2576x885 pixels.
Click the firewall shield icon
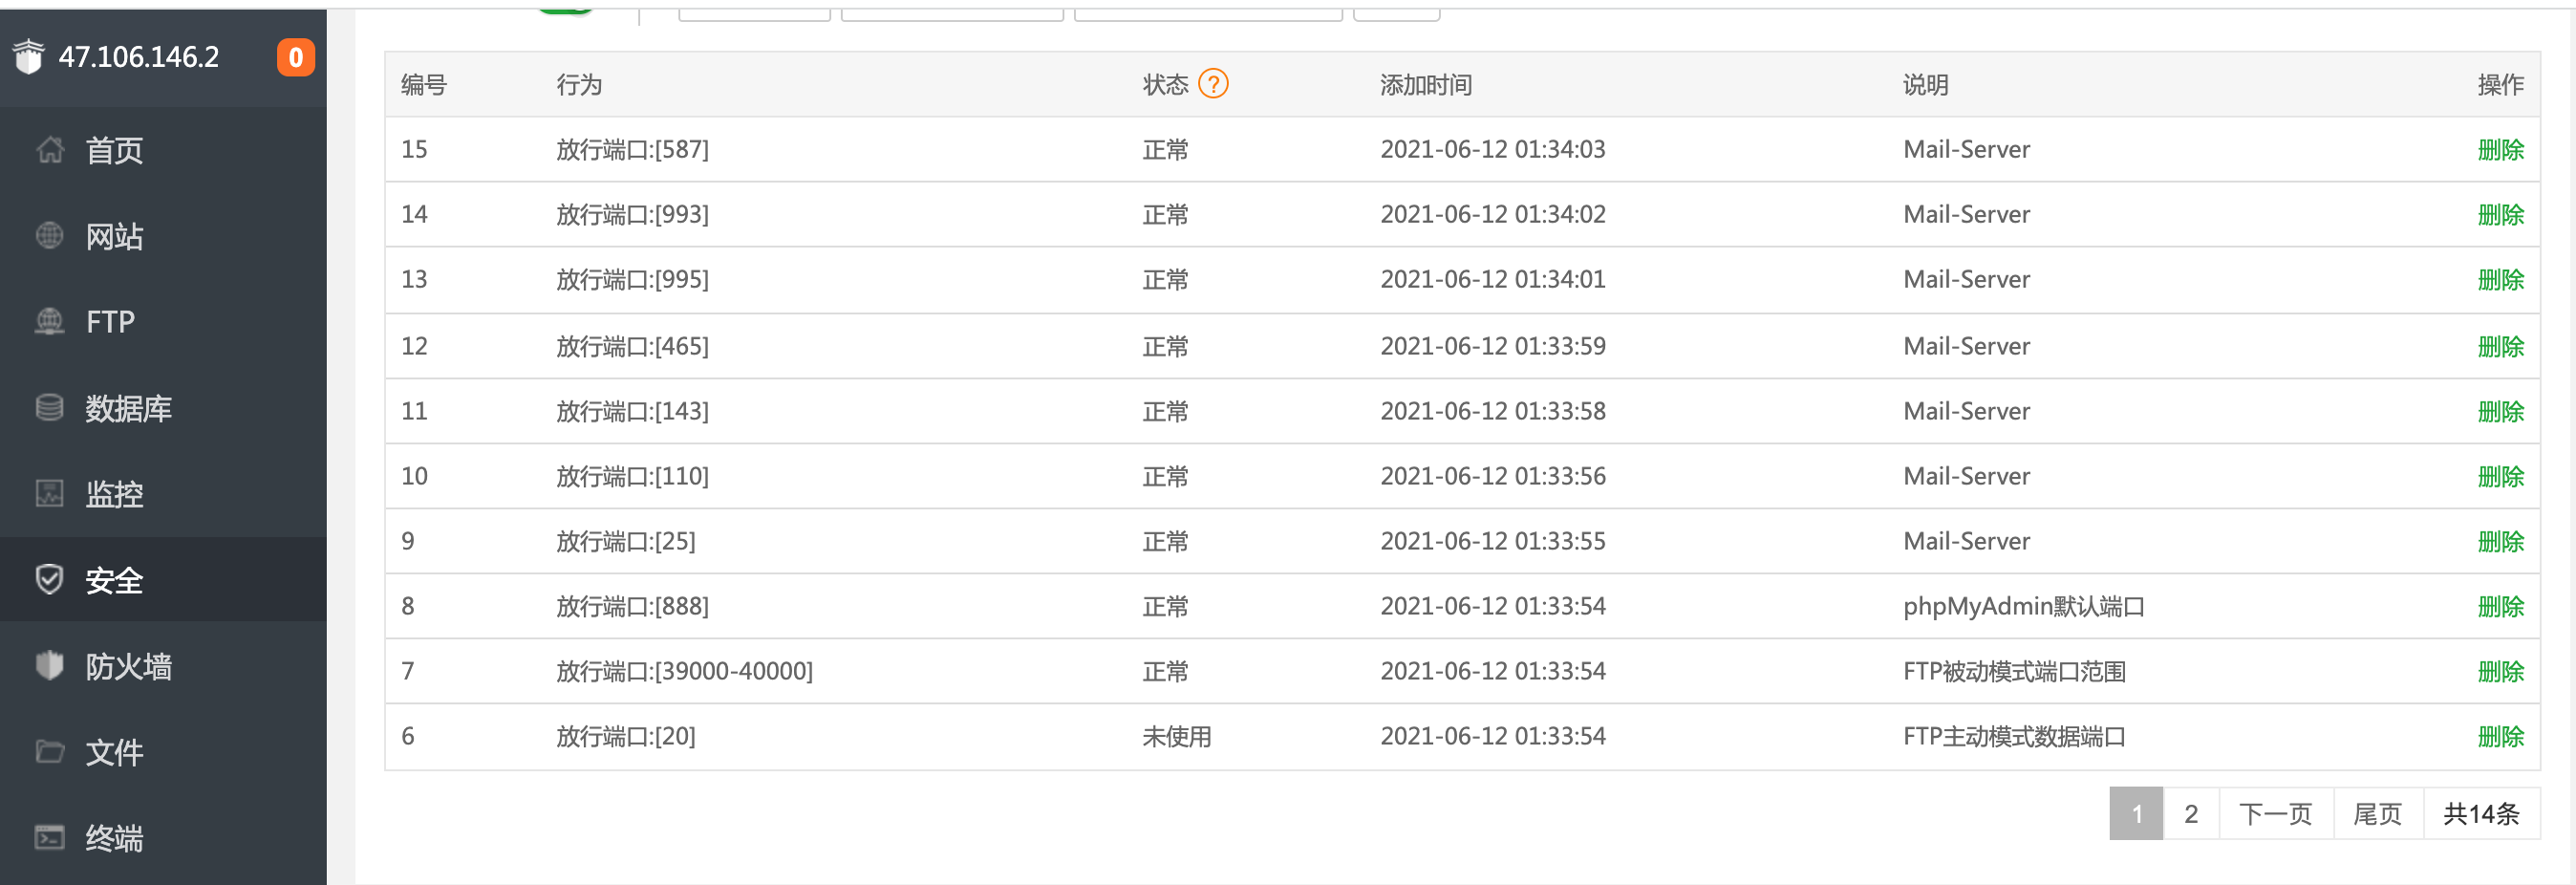pos(49,666)
